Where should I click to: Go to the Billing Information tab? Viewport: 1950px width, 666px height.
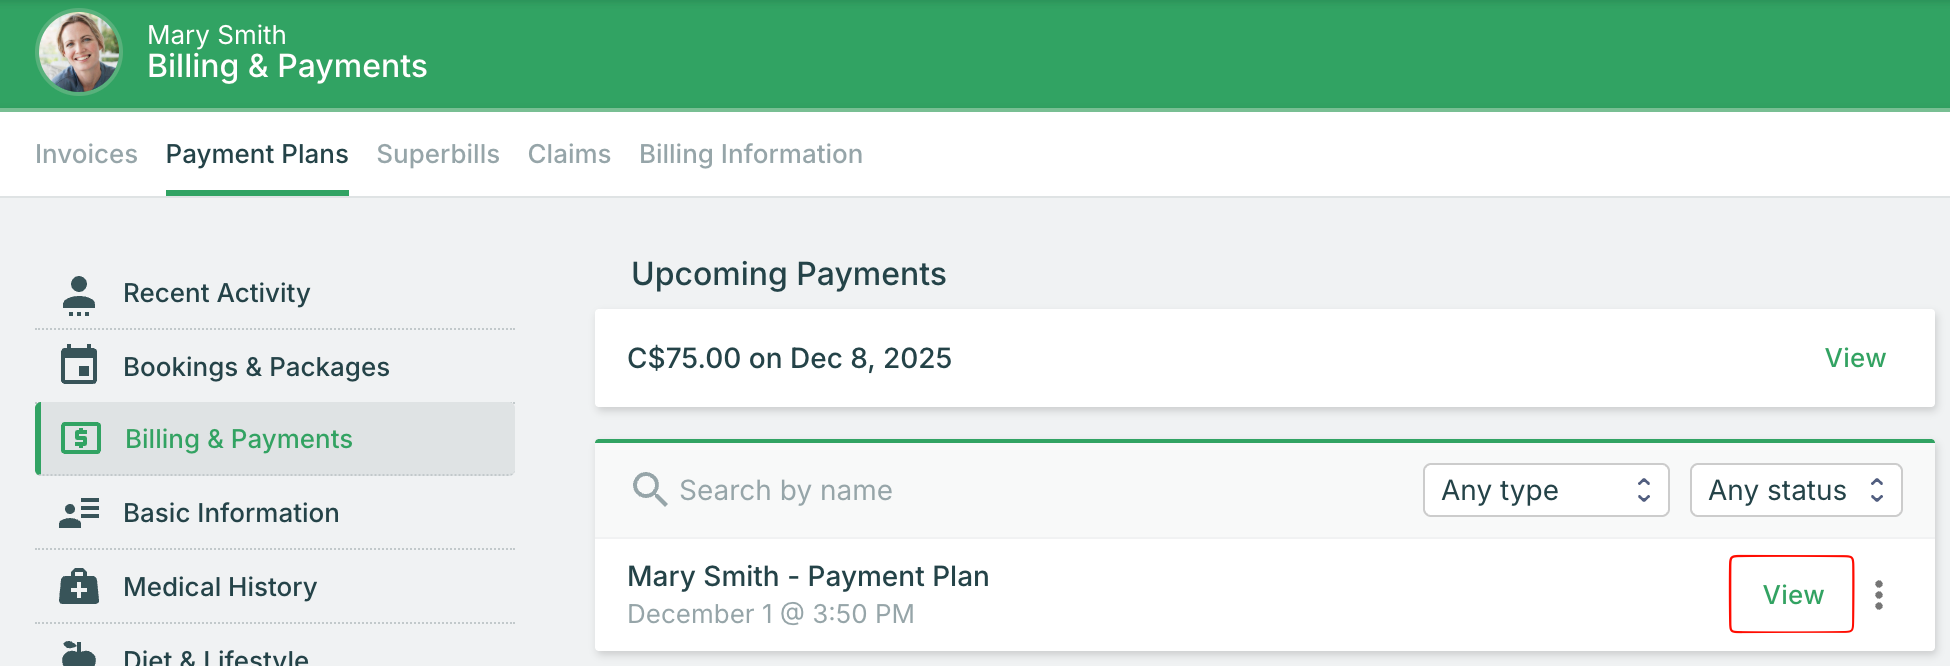tap(751, 154)
